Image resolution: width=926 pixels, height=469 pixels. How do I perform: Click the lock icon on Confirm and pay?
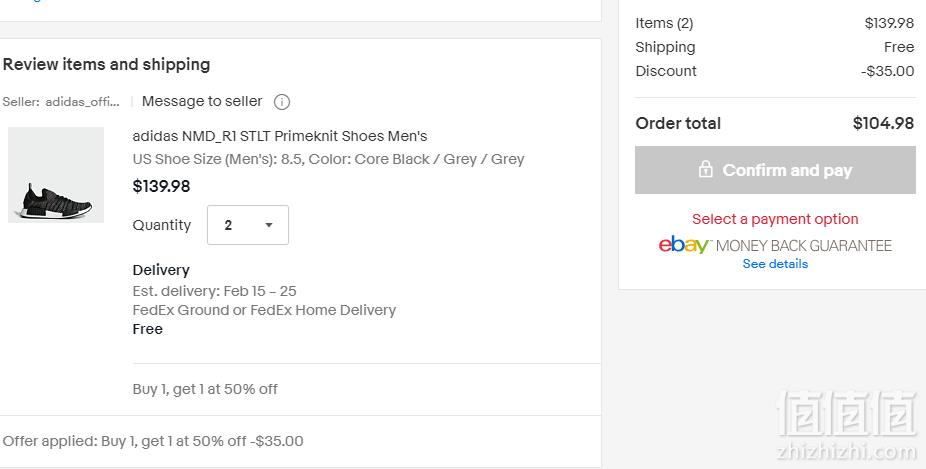click(705, 170)
